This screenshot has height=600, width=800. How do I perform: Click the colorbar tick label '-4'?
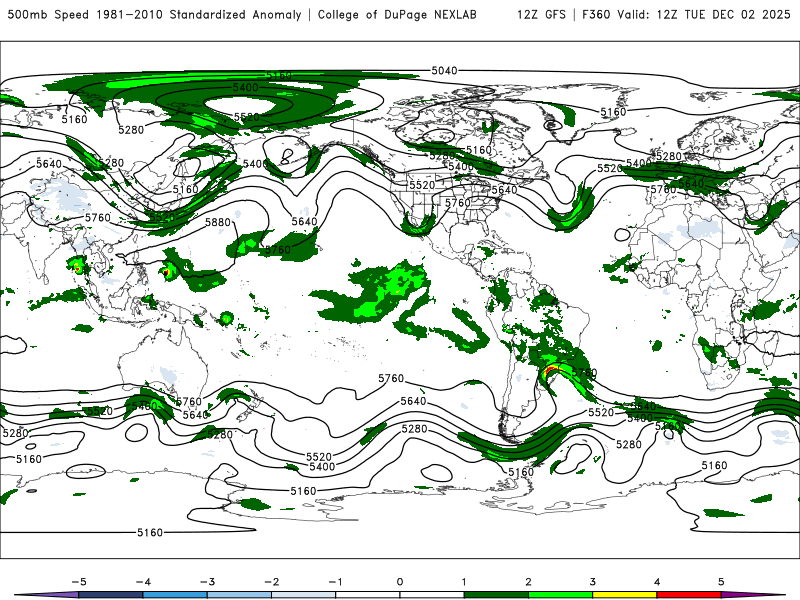point(143,582)
